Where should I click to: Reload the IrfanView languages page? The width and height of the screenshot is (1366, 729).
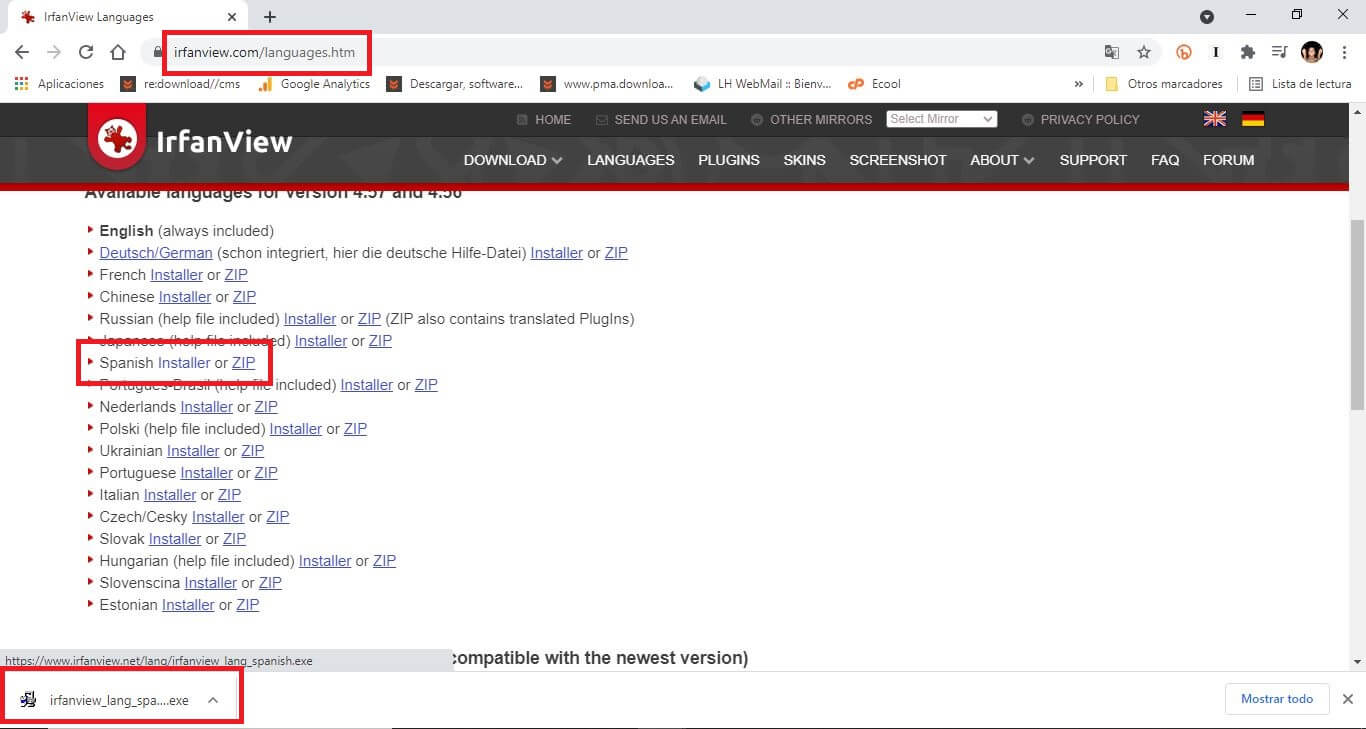[x=86, y=52]
